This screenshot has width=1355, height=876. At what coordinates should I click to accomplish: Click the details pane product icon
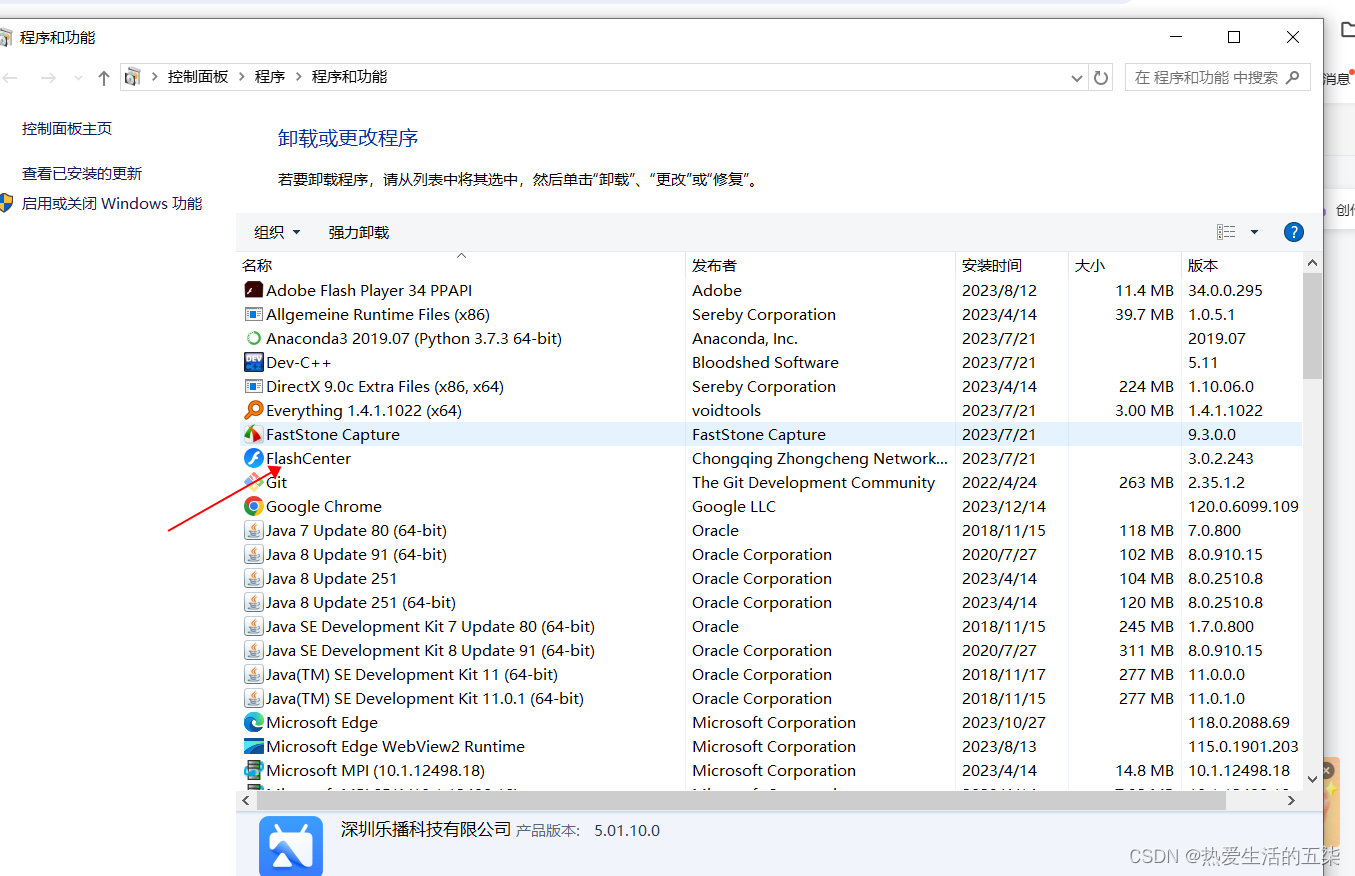pyautogui.click(x=291, y=846)
